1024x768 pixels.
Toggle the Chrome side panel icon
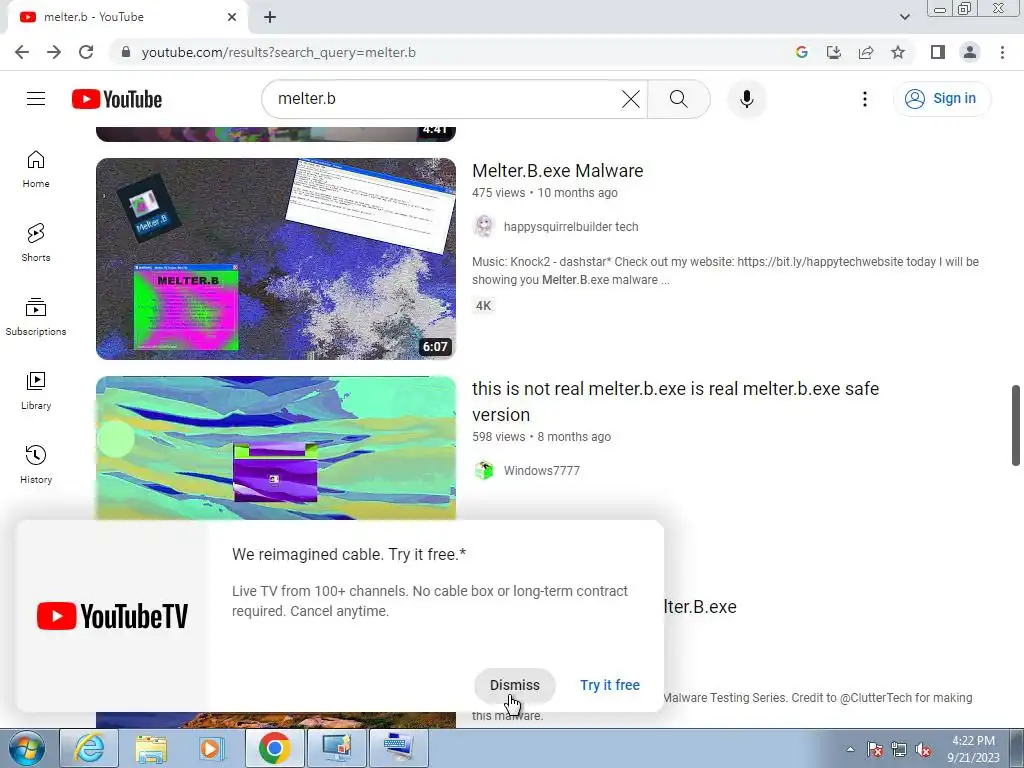938,52
